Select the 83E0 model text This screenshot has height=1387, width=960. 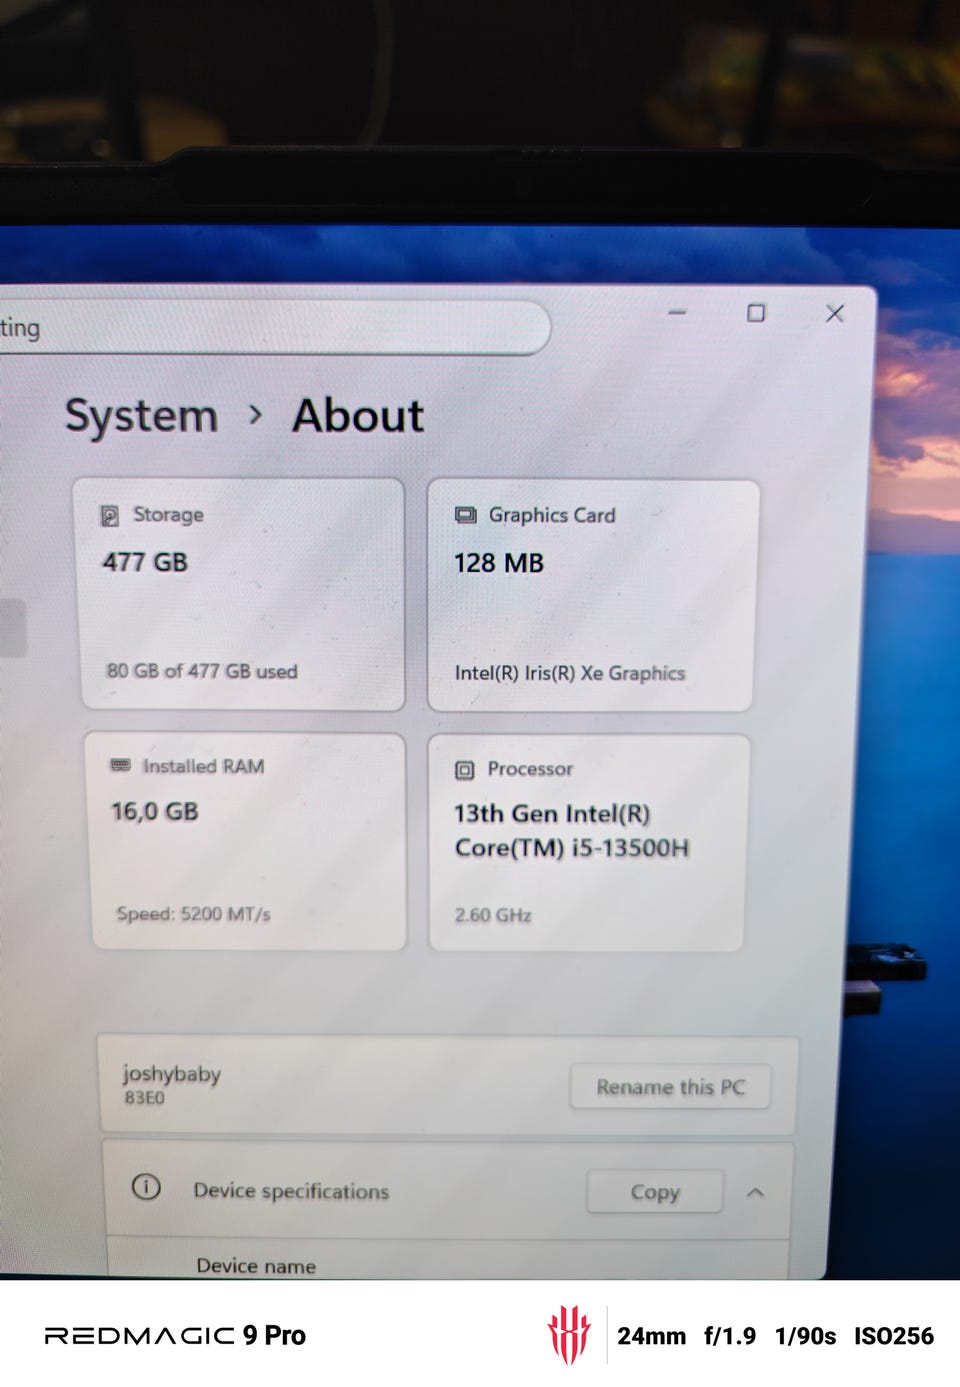click(x=144, y=1098)
